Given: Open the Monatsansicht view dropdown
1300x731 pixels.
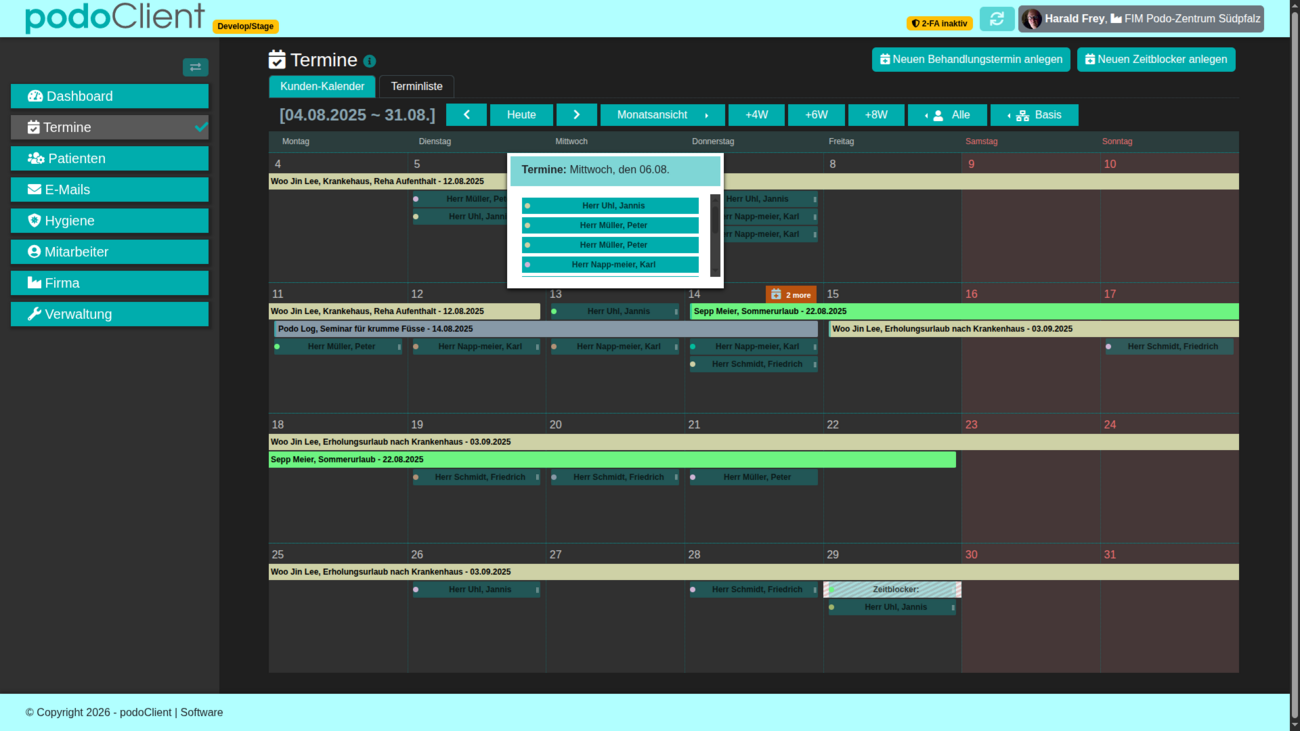Looking at the screenshot, I should coord(662,115).
